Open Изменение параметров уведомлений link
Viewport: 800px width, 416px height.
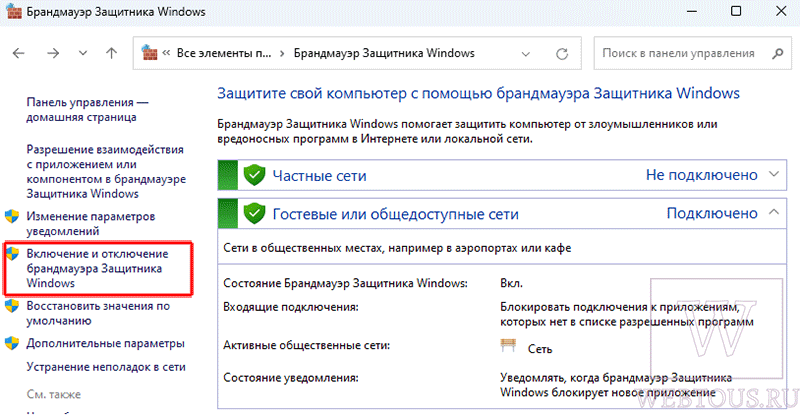[91, 224]
